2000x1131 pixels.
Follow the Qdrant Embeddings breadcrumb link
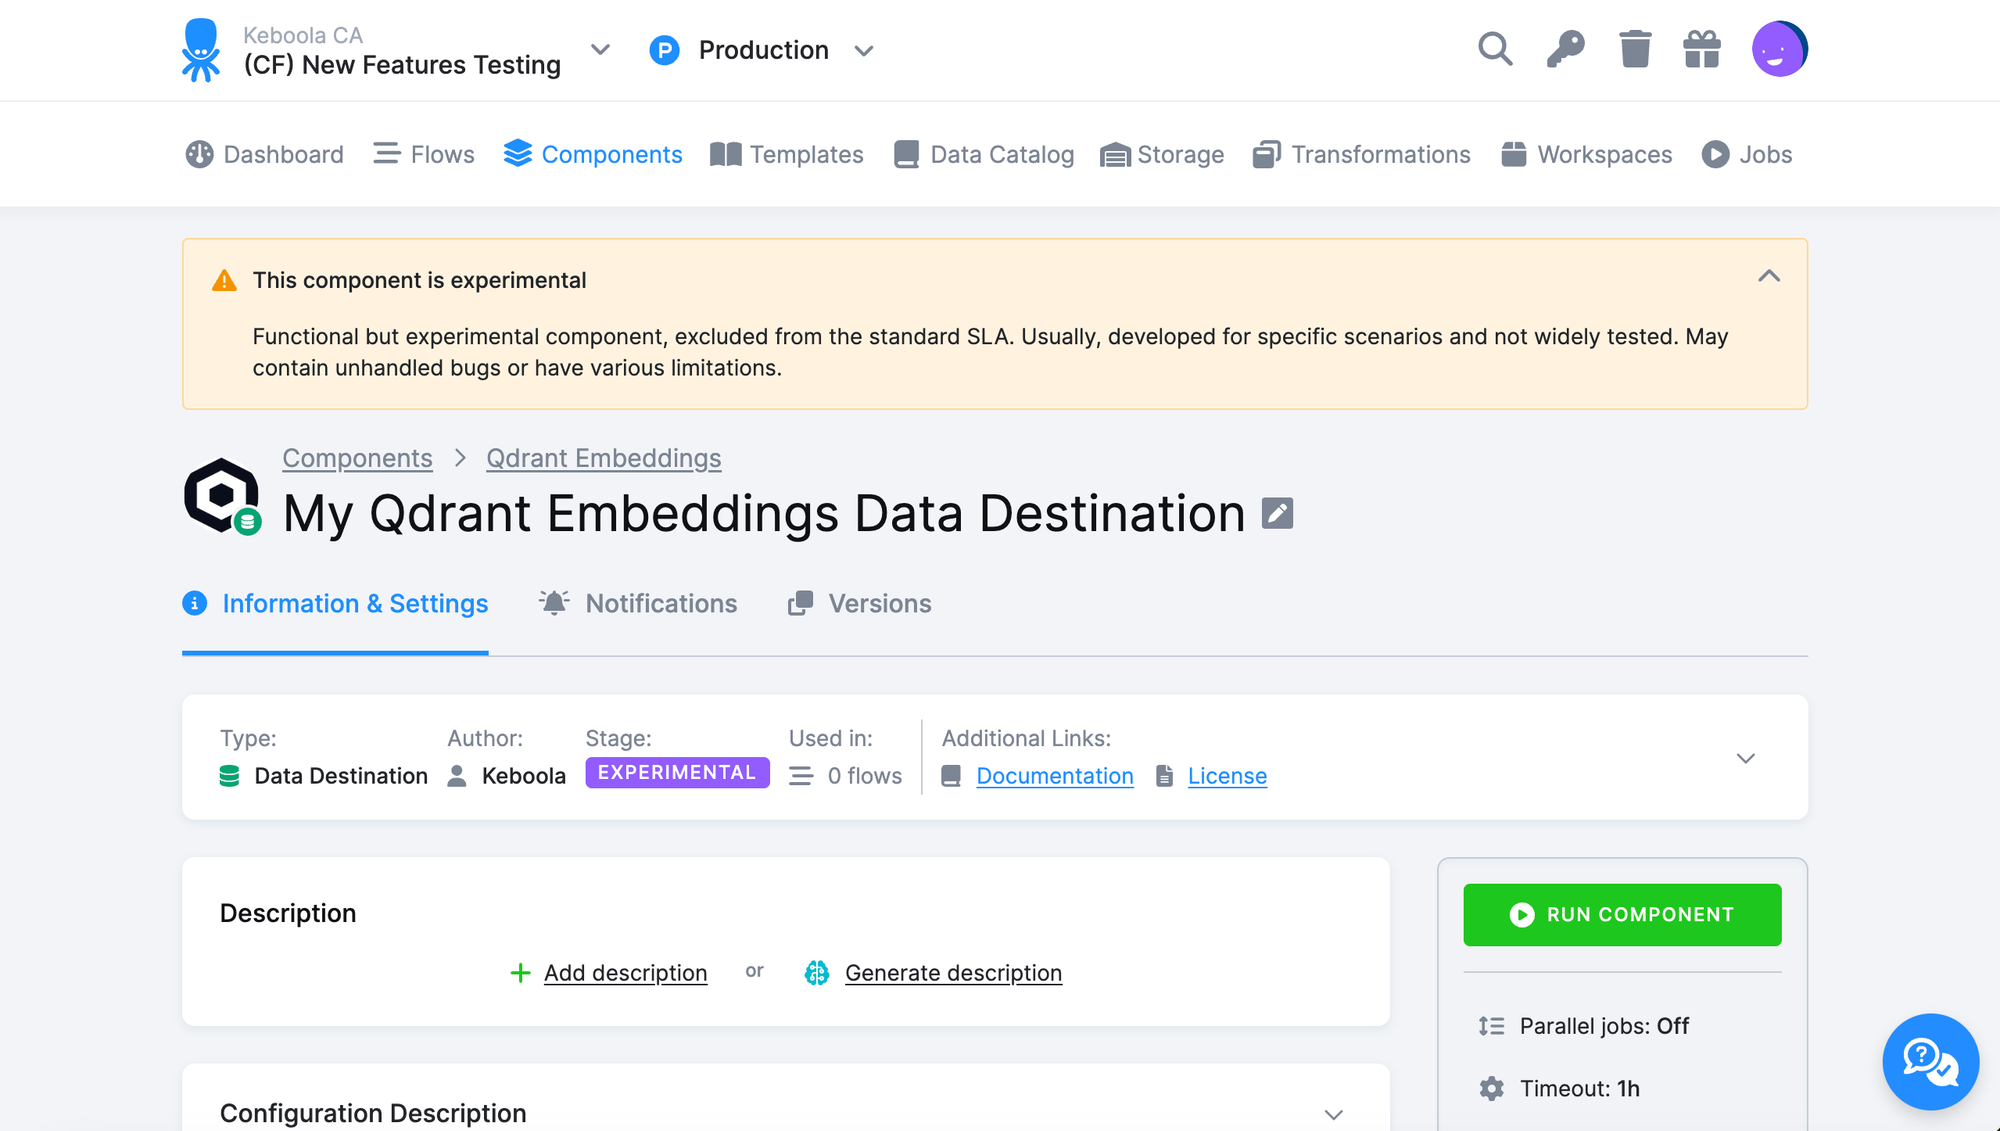603,458
